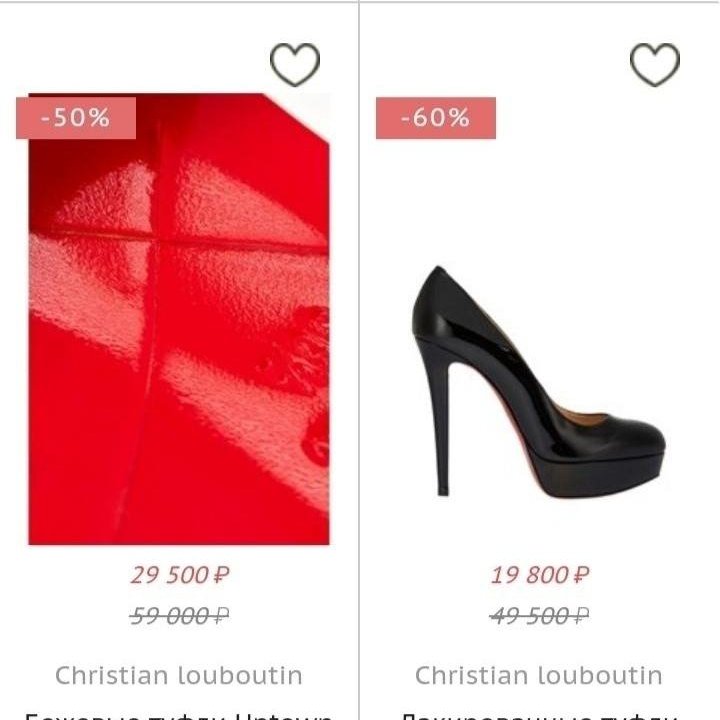Screen dimensions: 720x720
Task: Select the 29 500 ₽ sale price
Action: pos(180,575)
